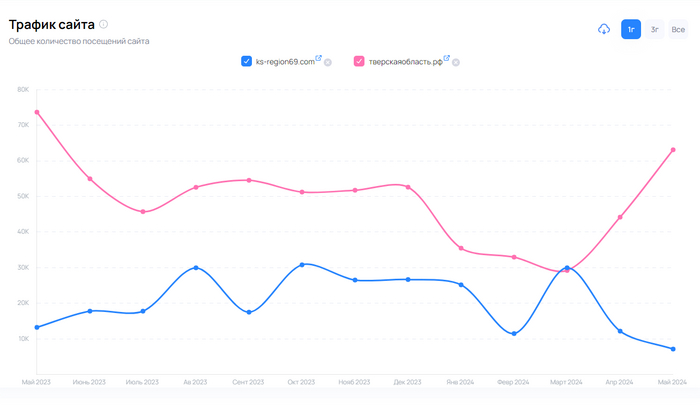Open info tooltip next to Трафик сайта
This screenshot has height=409, width=700.
(x=103, y=24)
